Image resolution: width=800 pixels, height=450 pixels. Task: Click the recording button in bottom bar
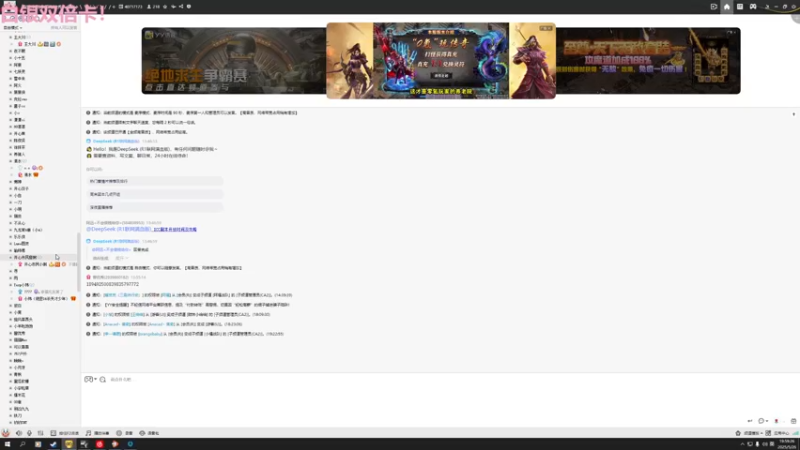124,433
